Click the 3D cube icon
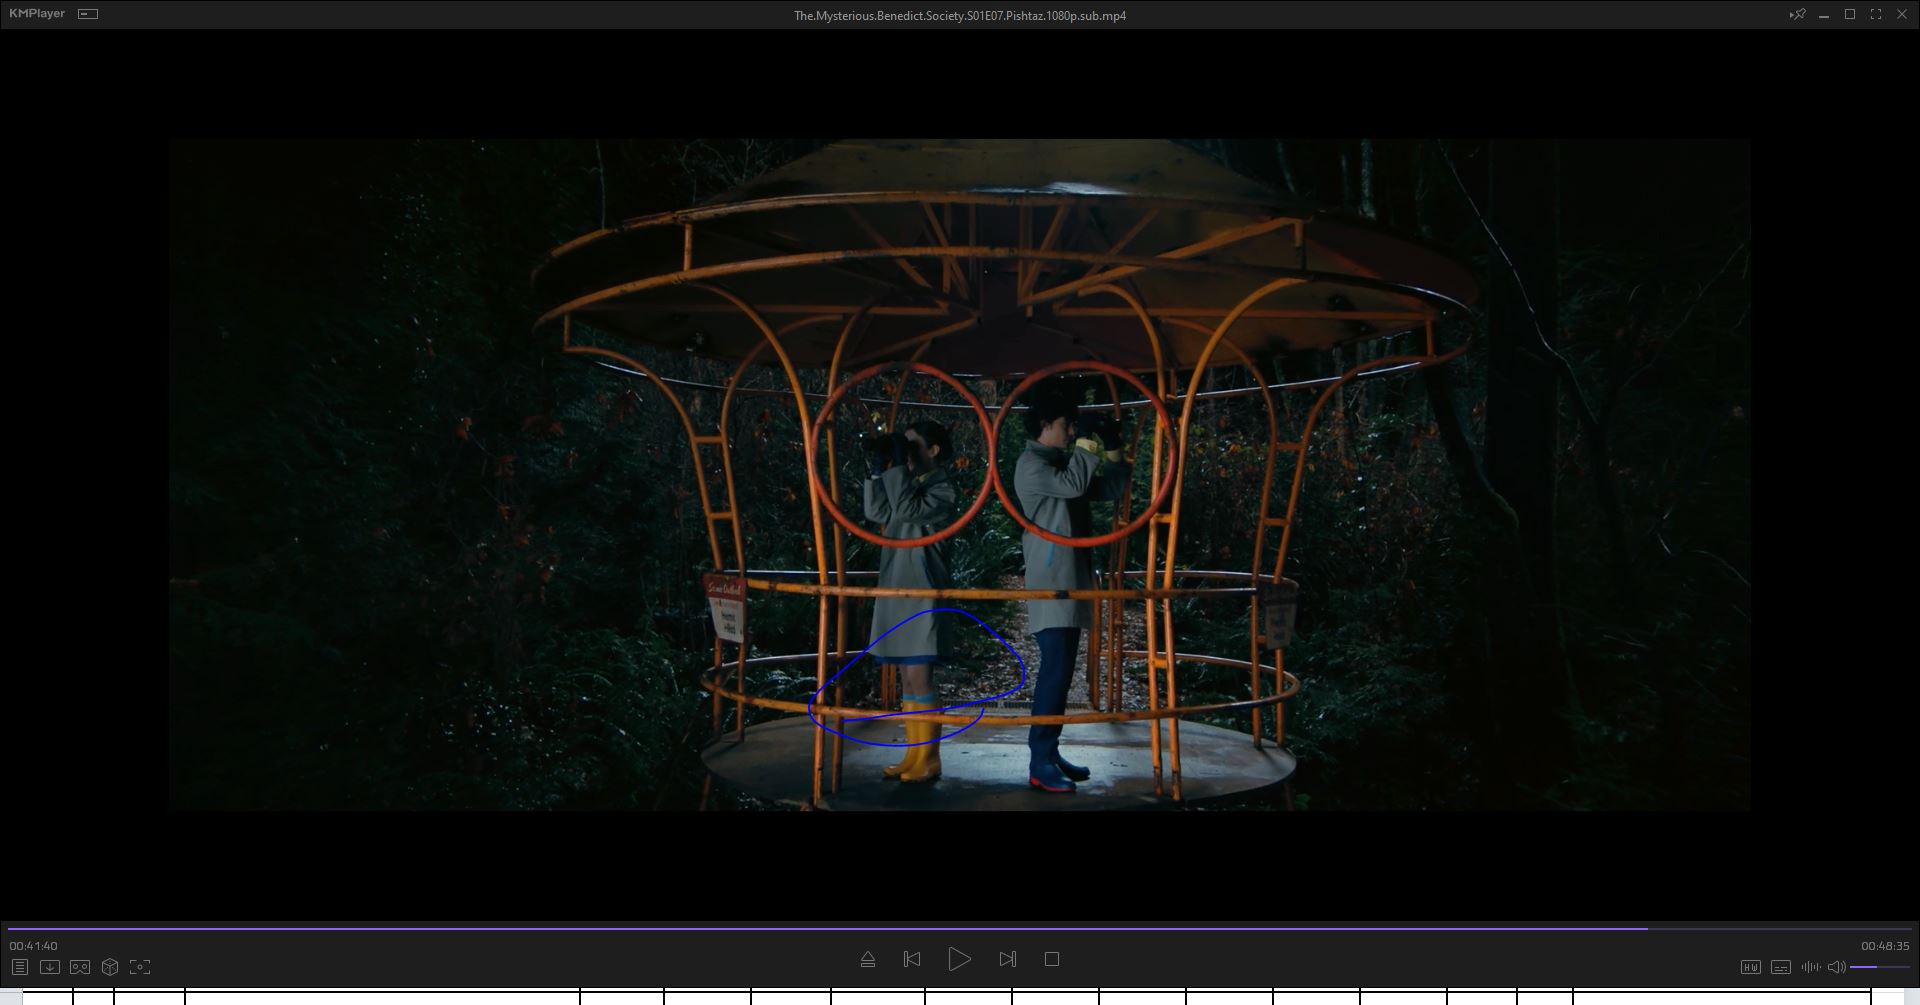 point(110,967)
